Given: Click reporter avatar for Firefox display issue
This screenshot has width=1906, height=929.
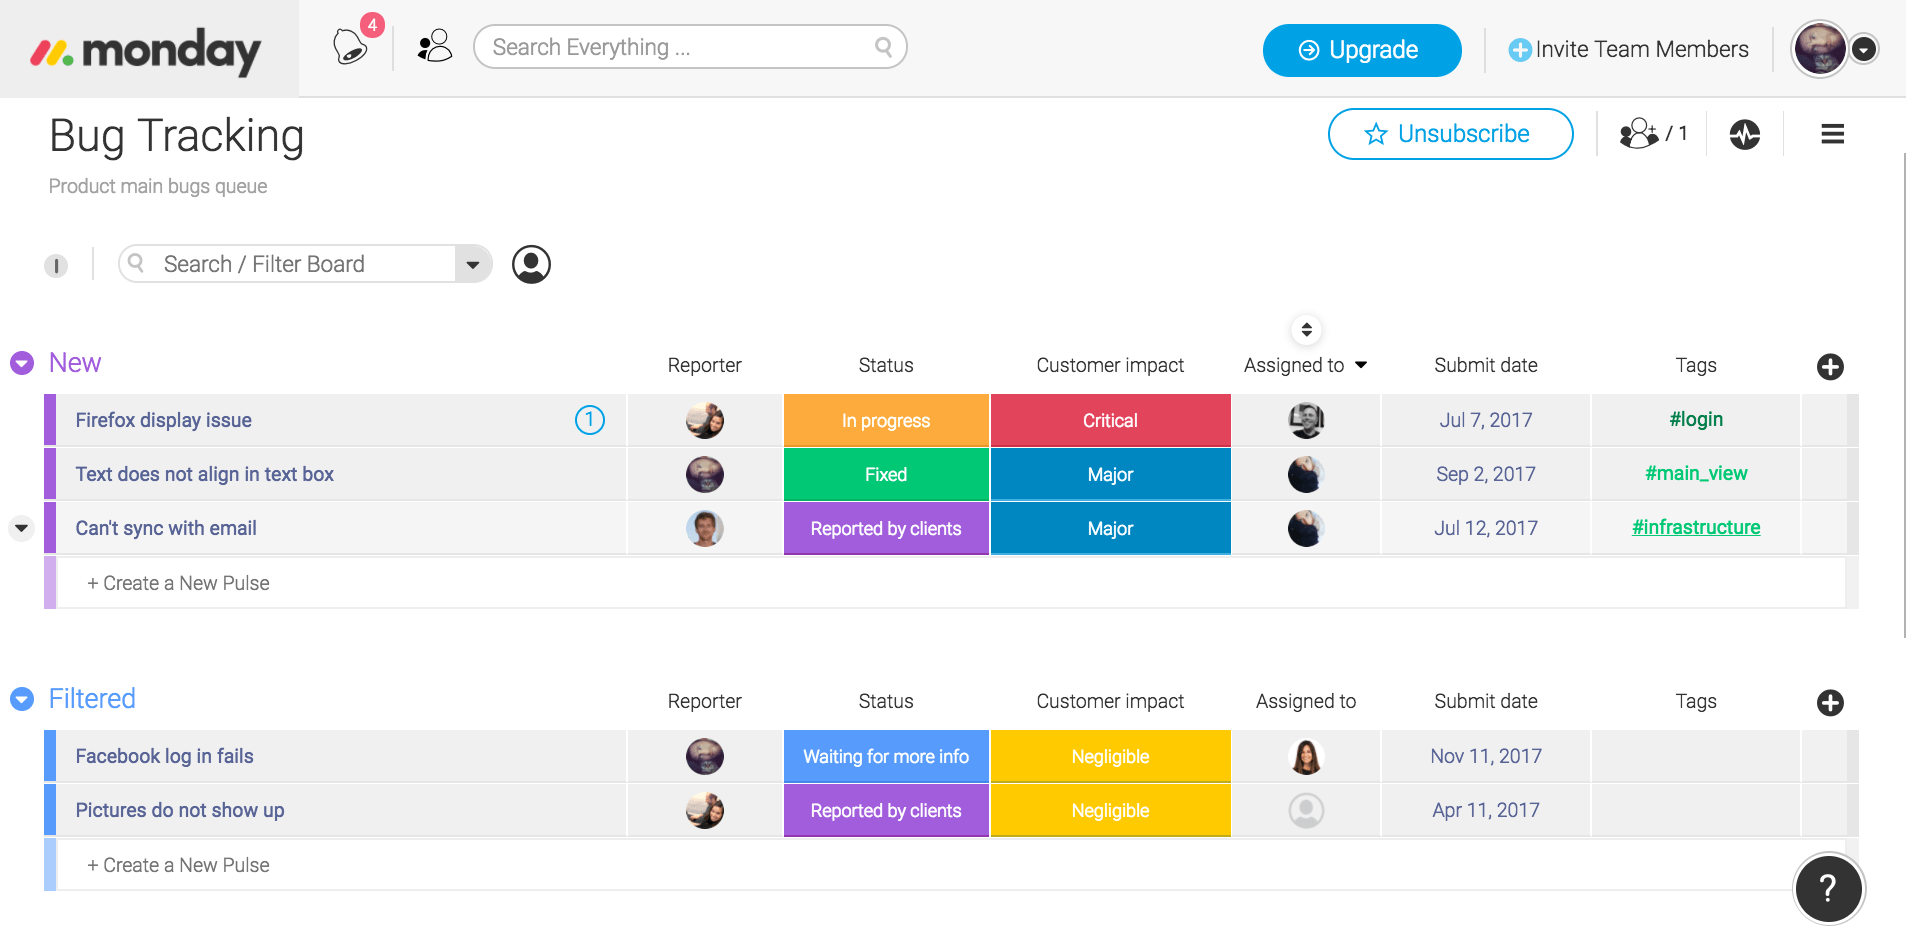Looking at the screenshot, I should 705,420.
